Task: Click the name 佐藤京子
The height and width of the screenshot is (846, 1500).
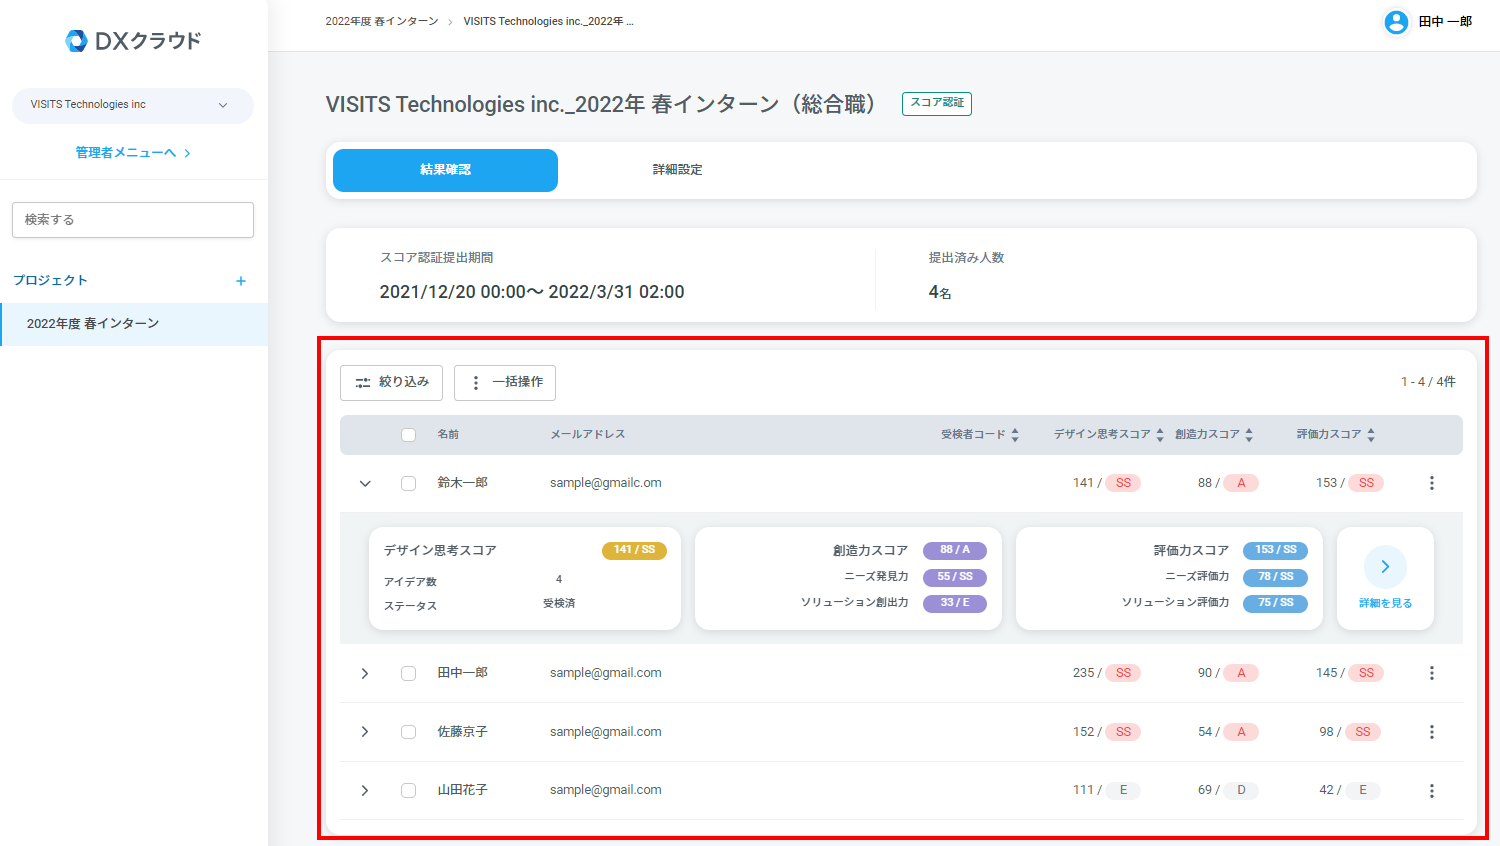Action: [x=462, y=732]
